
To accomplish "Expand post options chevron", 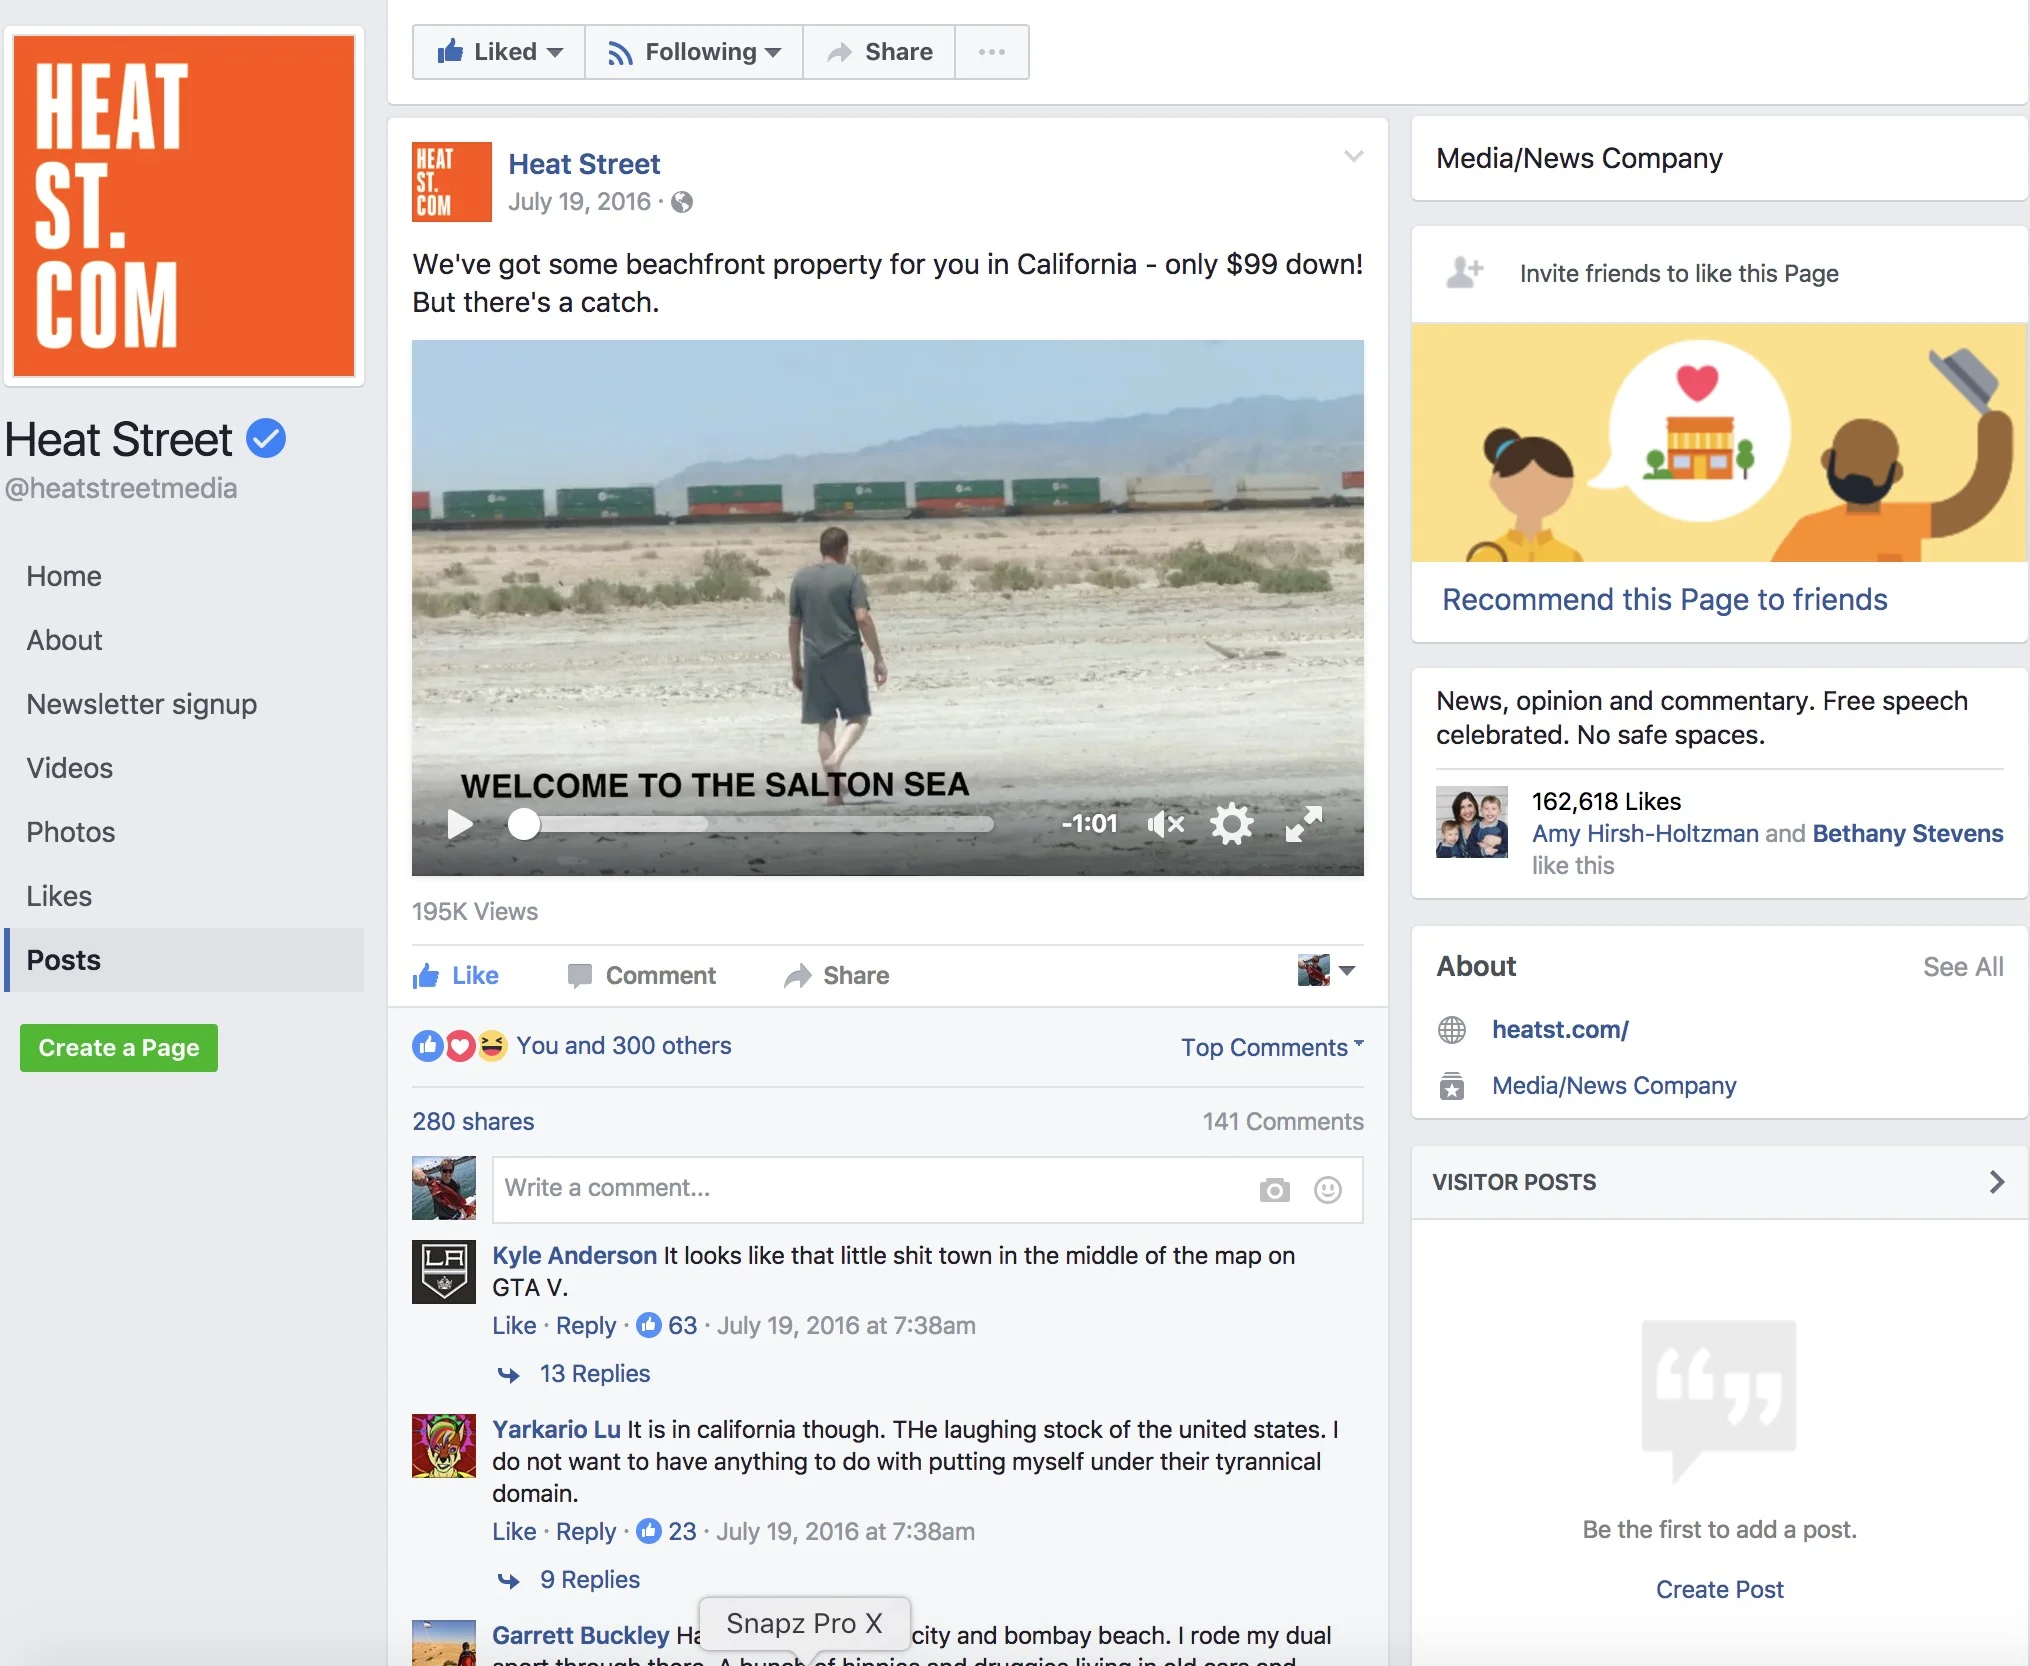I will [x=1353, y=157].
